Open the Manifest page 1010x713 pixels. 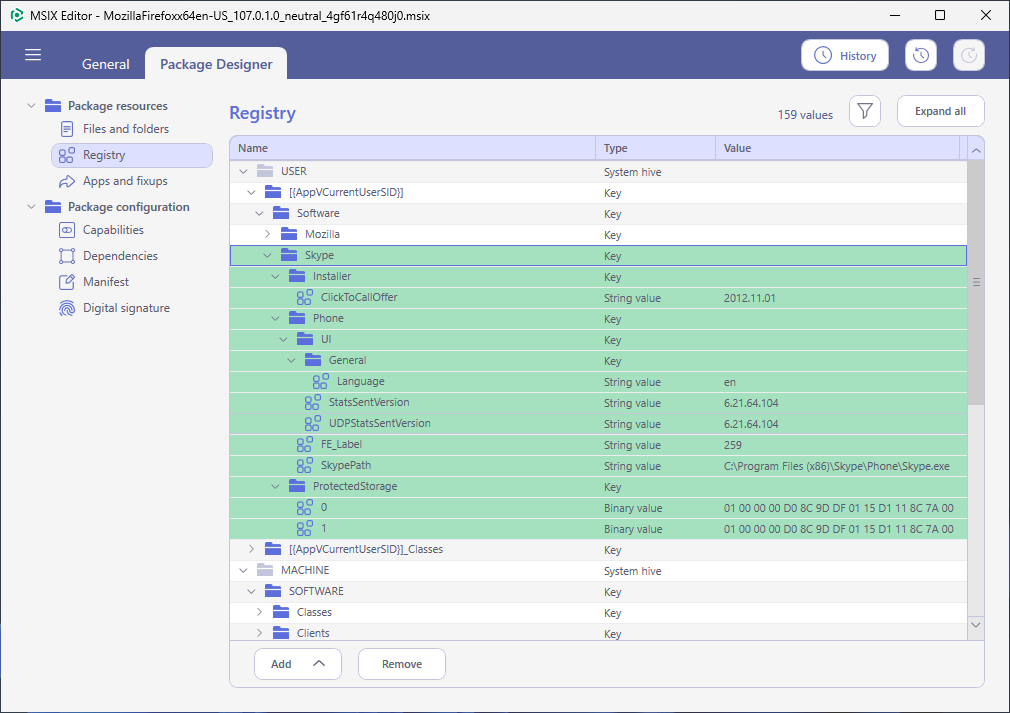tap(106, 282)
